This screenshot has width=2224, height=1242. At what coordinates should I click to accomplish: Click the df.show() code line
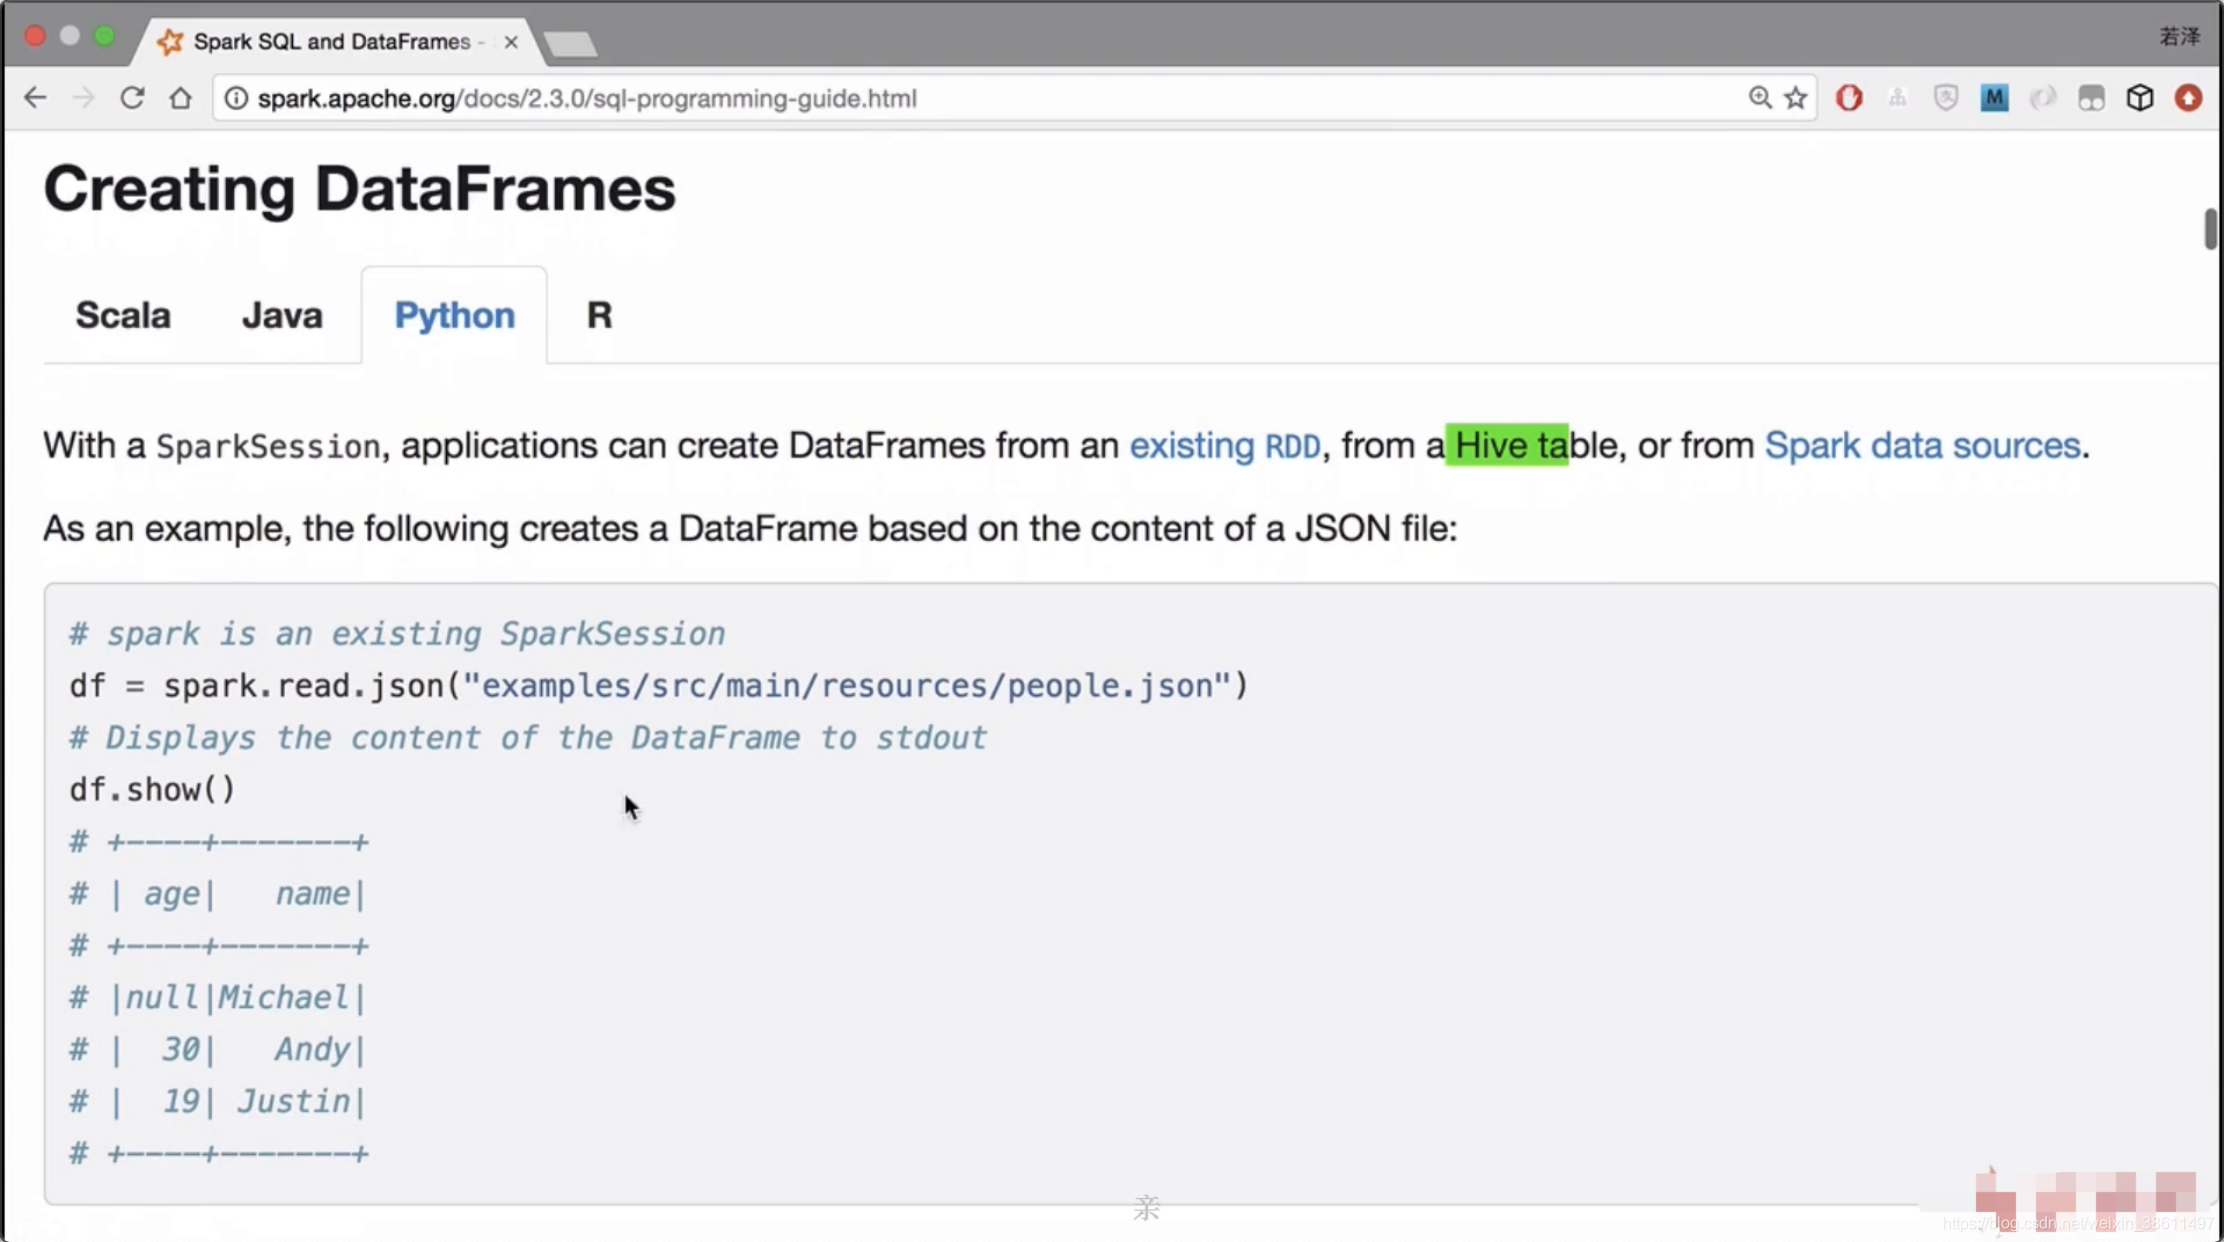(x=152, y=790)
